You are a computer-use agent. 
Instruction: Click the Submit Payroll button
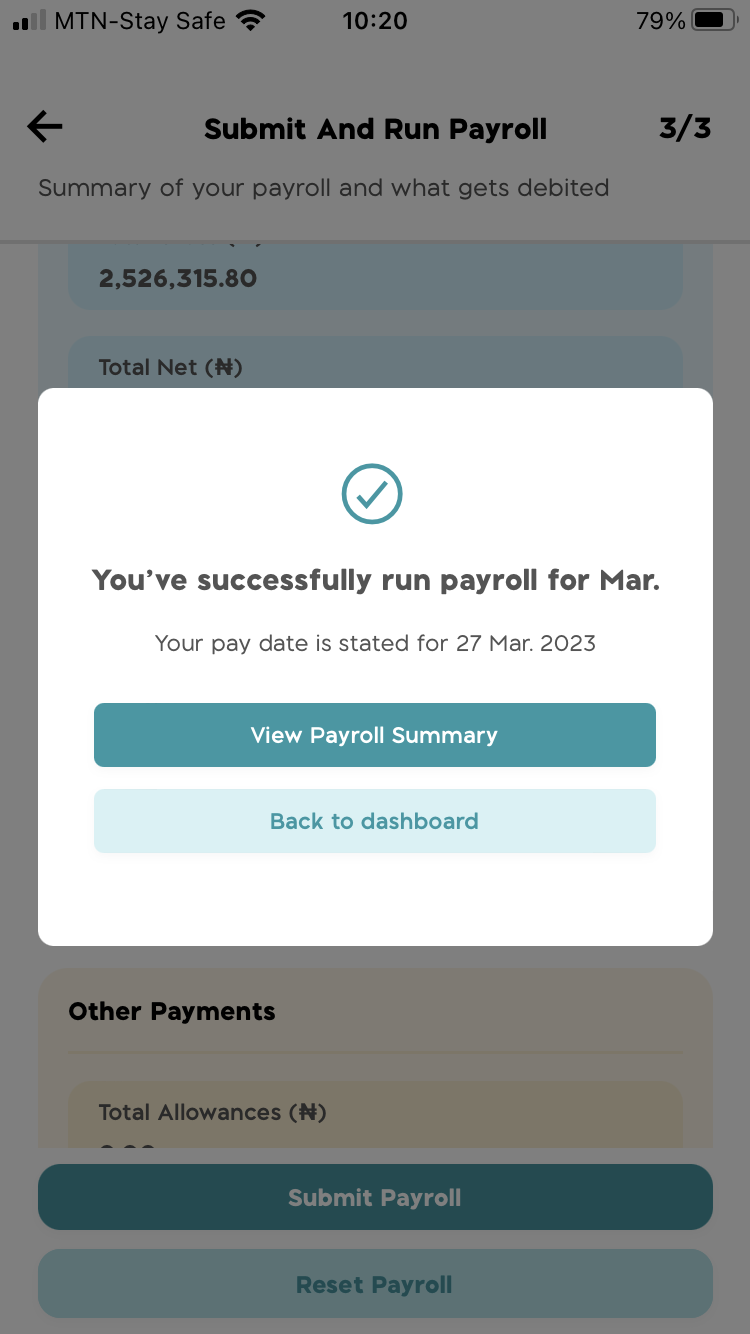pos(374,1197)
